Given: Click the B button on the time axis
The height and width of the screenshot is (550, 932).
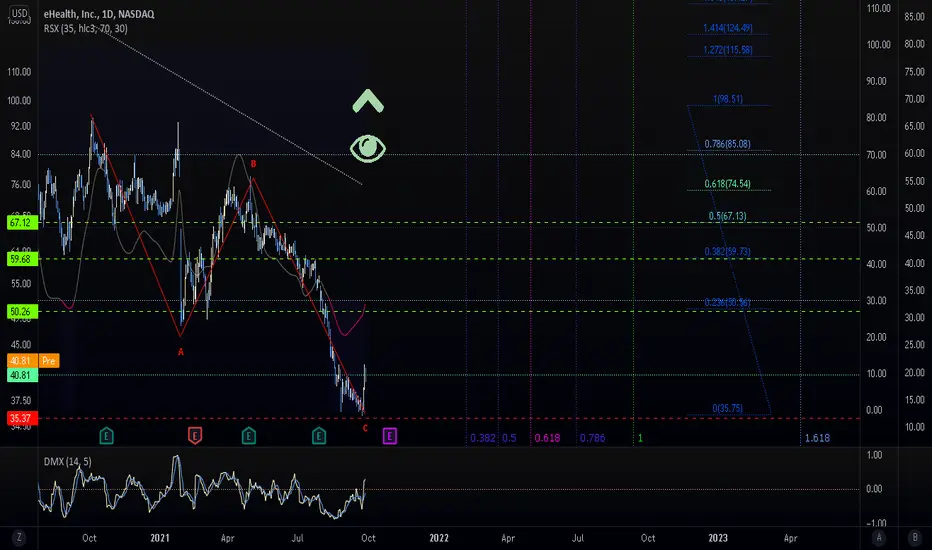Looking at the screenshot, I should 915,538.
